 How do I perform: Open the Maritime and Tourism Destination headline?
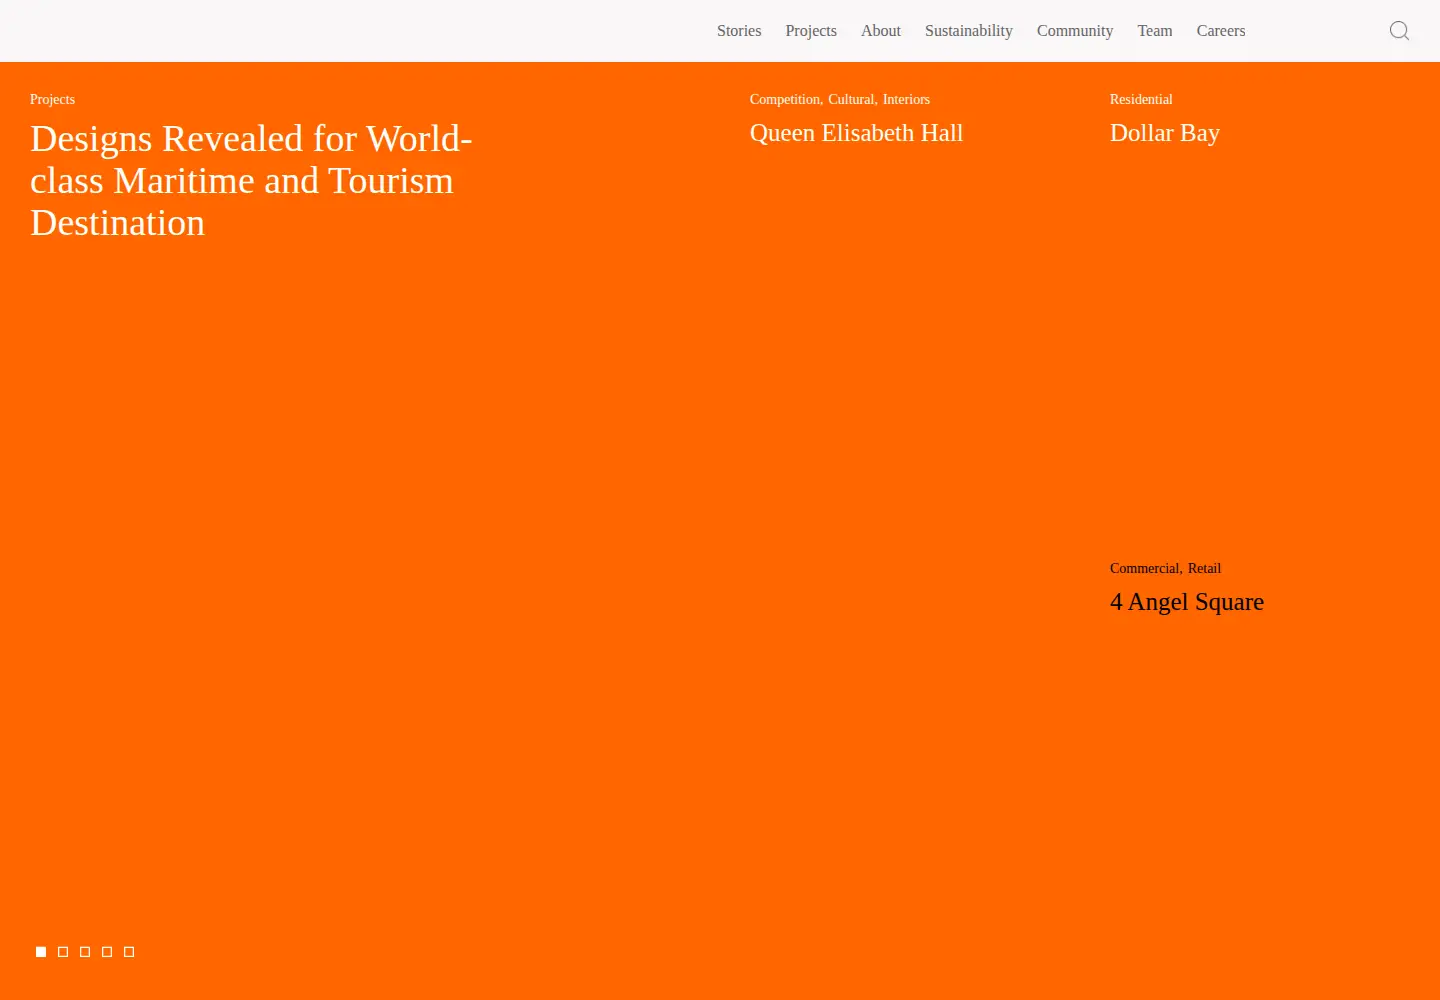(x=251, y=181)
